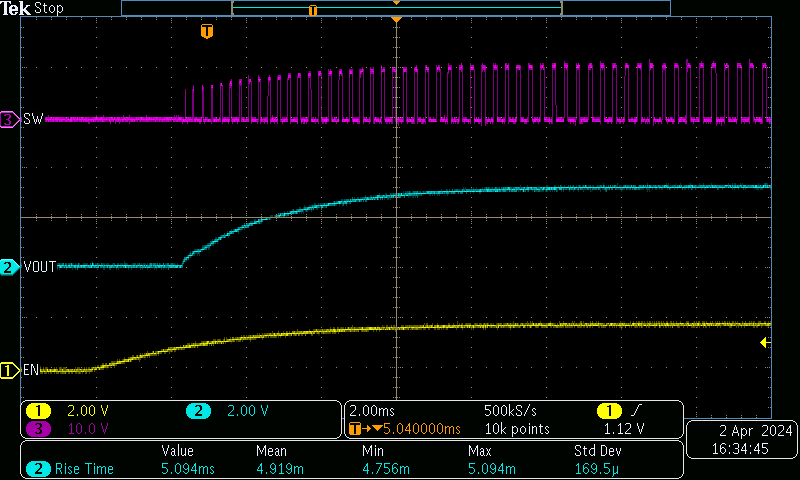Click the channel 3 SW ground marker
This screenshot has width=800, height=480.
tap(9, 119)
